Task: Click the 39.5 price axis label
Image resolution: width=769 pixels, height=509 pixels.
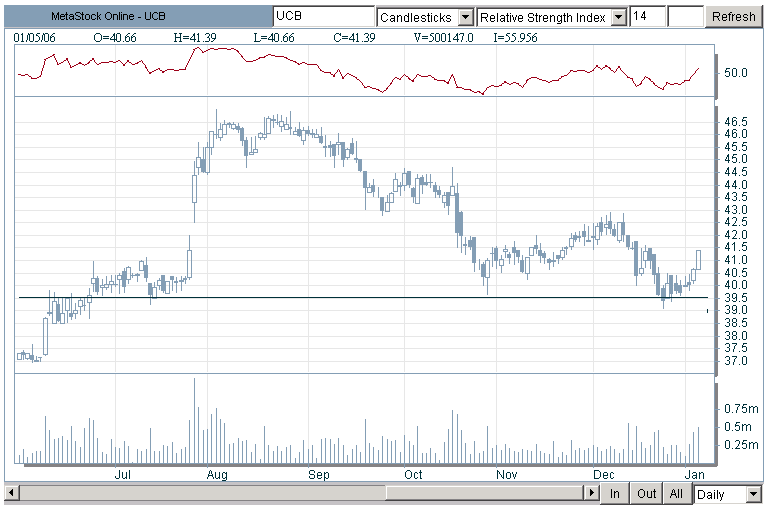Action: [736, 298]
